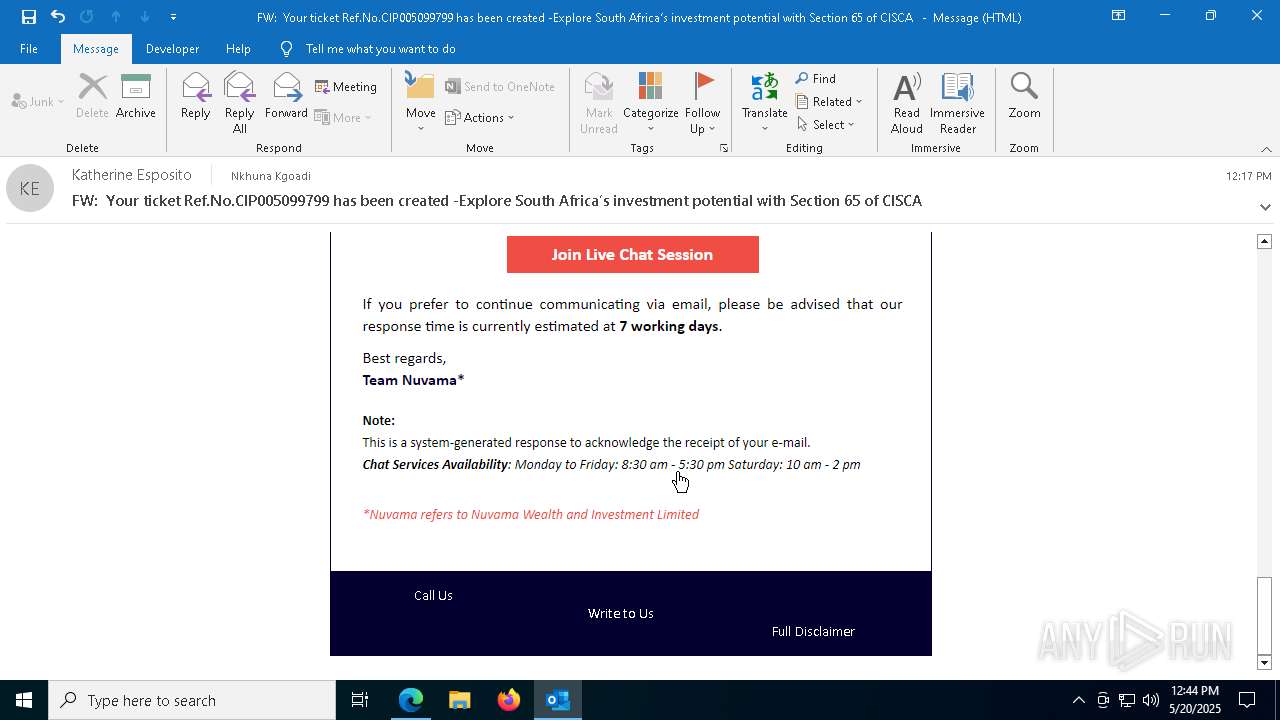Viewport: 1280px width, 720px height.
Task: Reply to the sender
Action: coord(195,97)
